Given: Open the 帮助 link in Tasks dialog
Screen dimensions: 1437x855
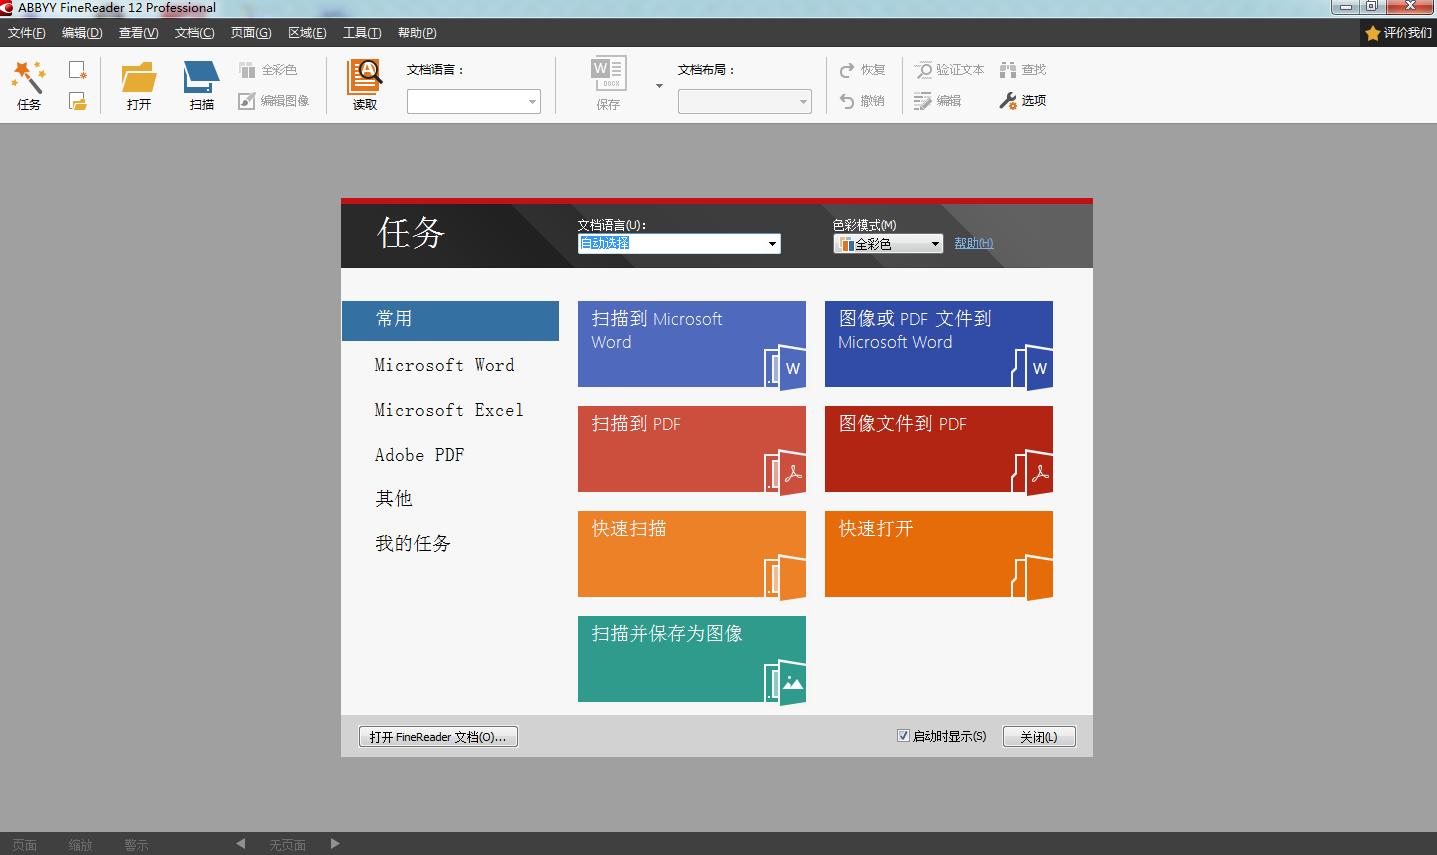Looking at the screenshot, I should pos(971,242).
